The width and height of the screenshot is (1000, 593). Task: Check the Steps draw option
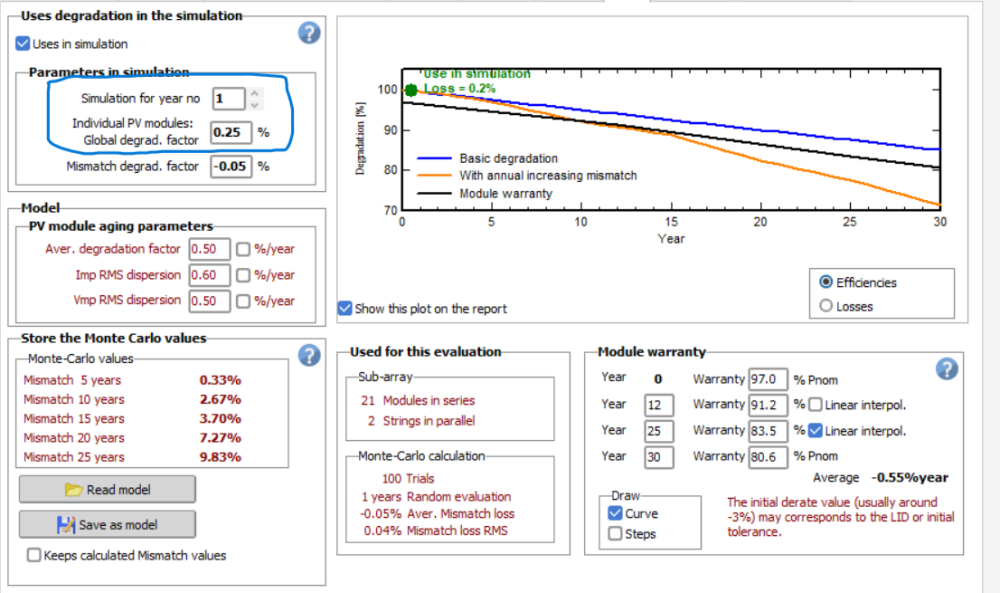click(615, 534)
